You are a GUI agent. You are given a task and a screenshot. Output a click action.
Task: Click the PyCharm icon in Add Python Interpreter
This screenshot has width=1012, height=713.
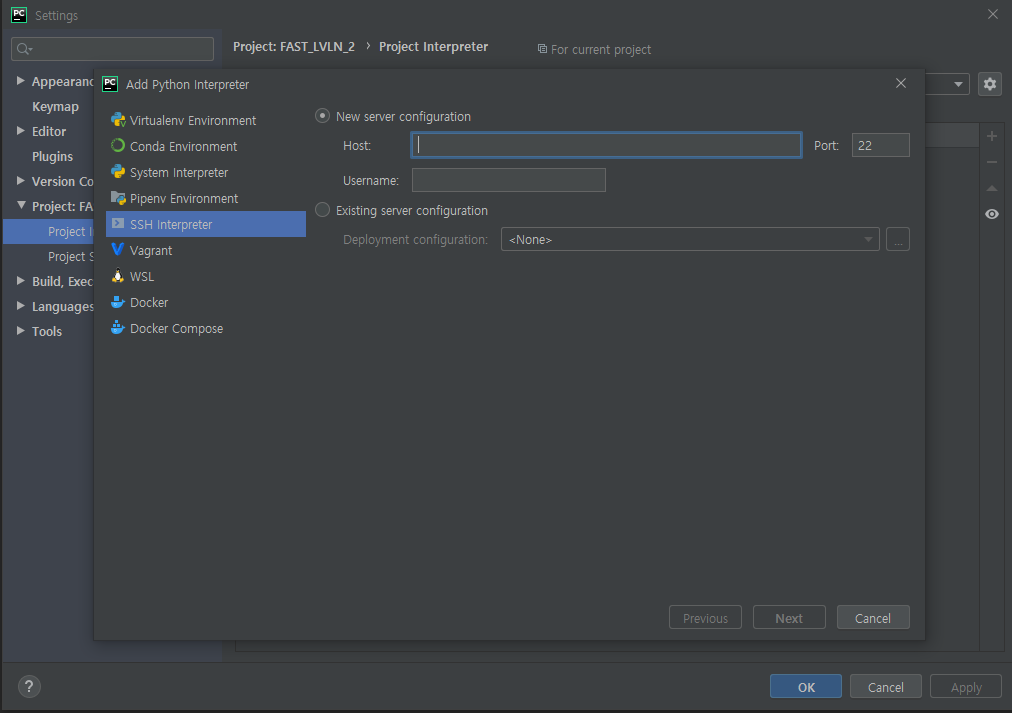click(x=110, y=84)
